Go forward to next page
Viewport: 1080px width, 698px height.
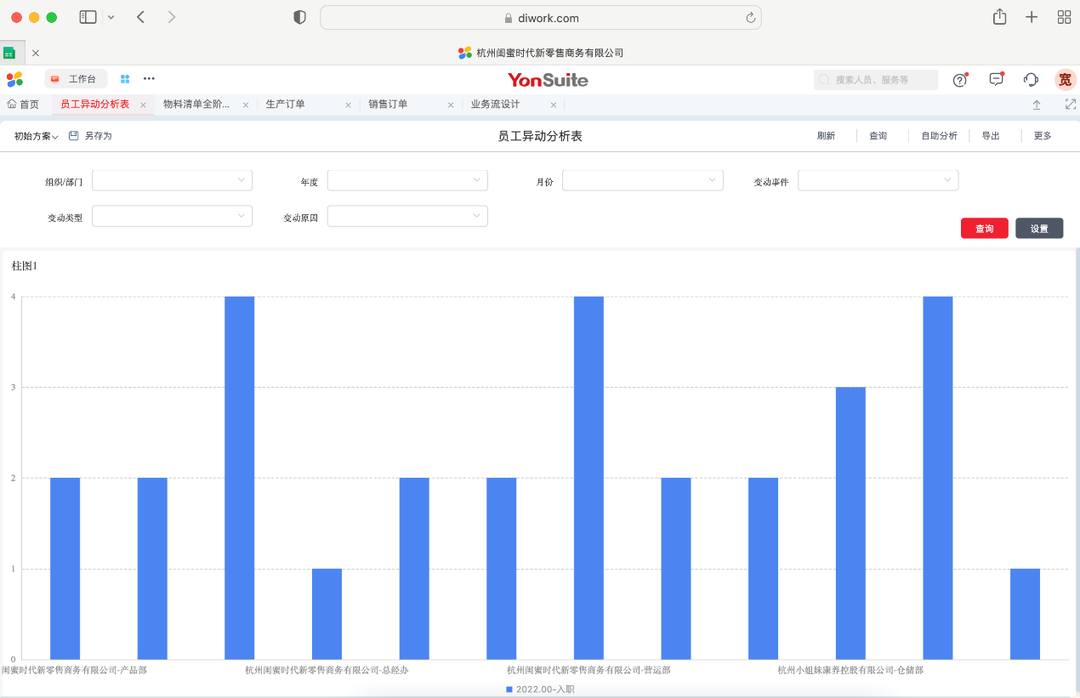pos(172,17)
